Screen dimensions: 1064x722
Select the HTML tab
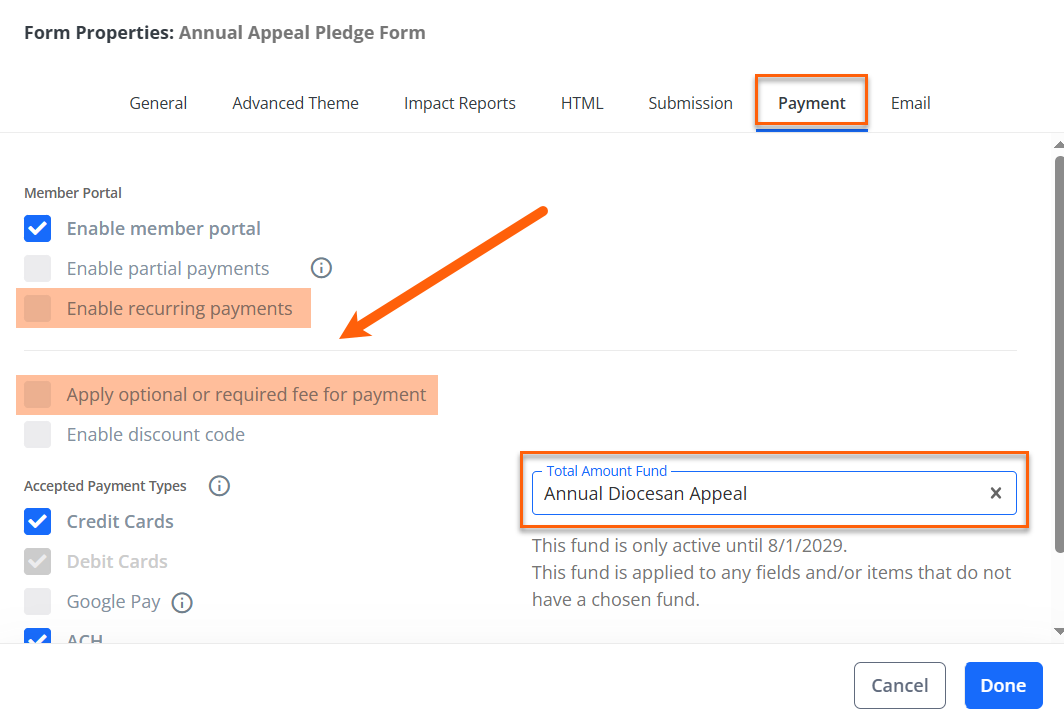point(582,103)
